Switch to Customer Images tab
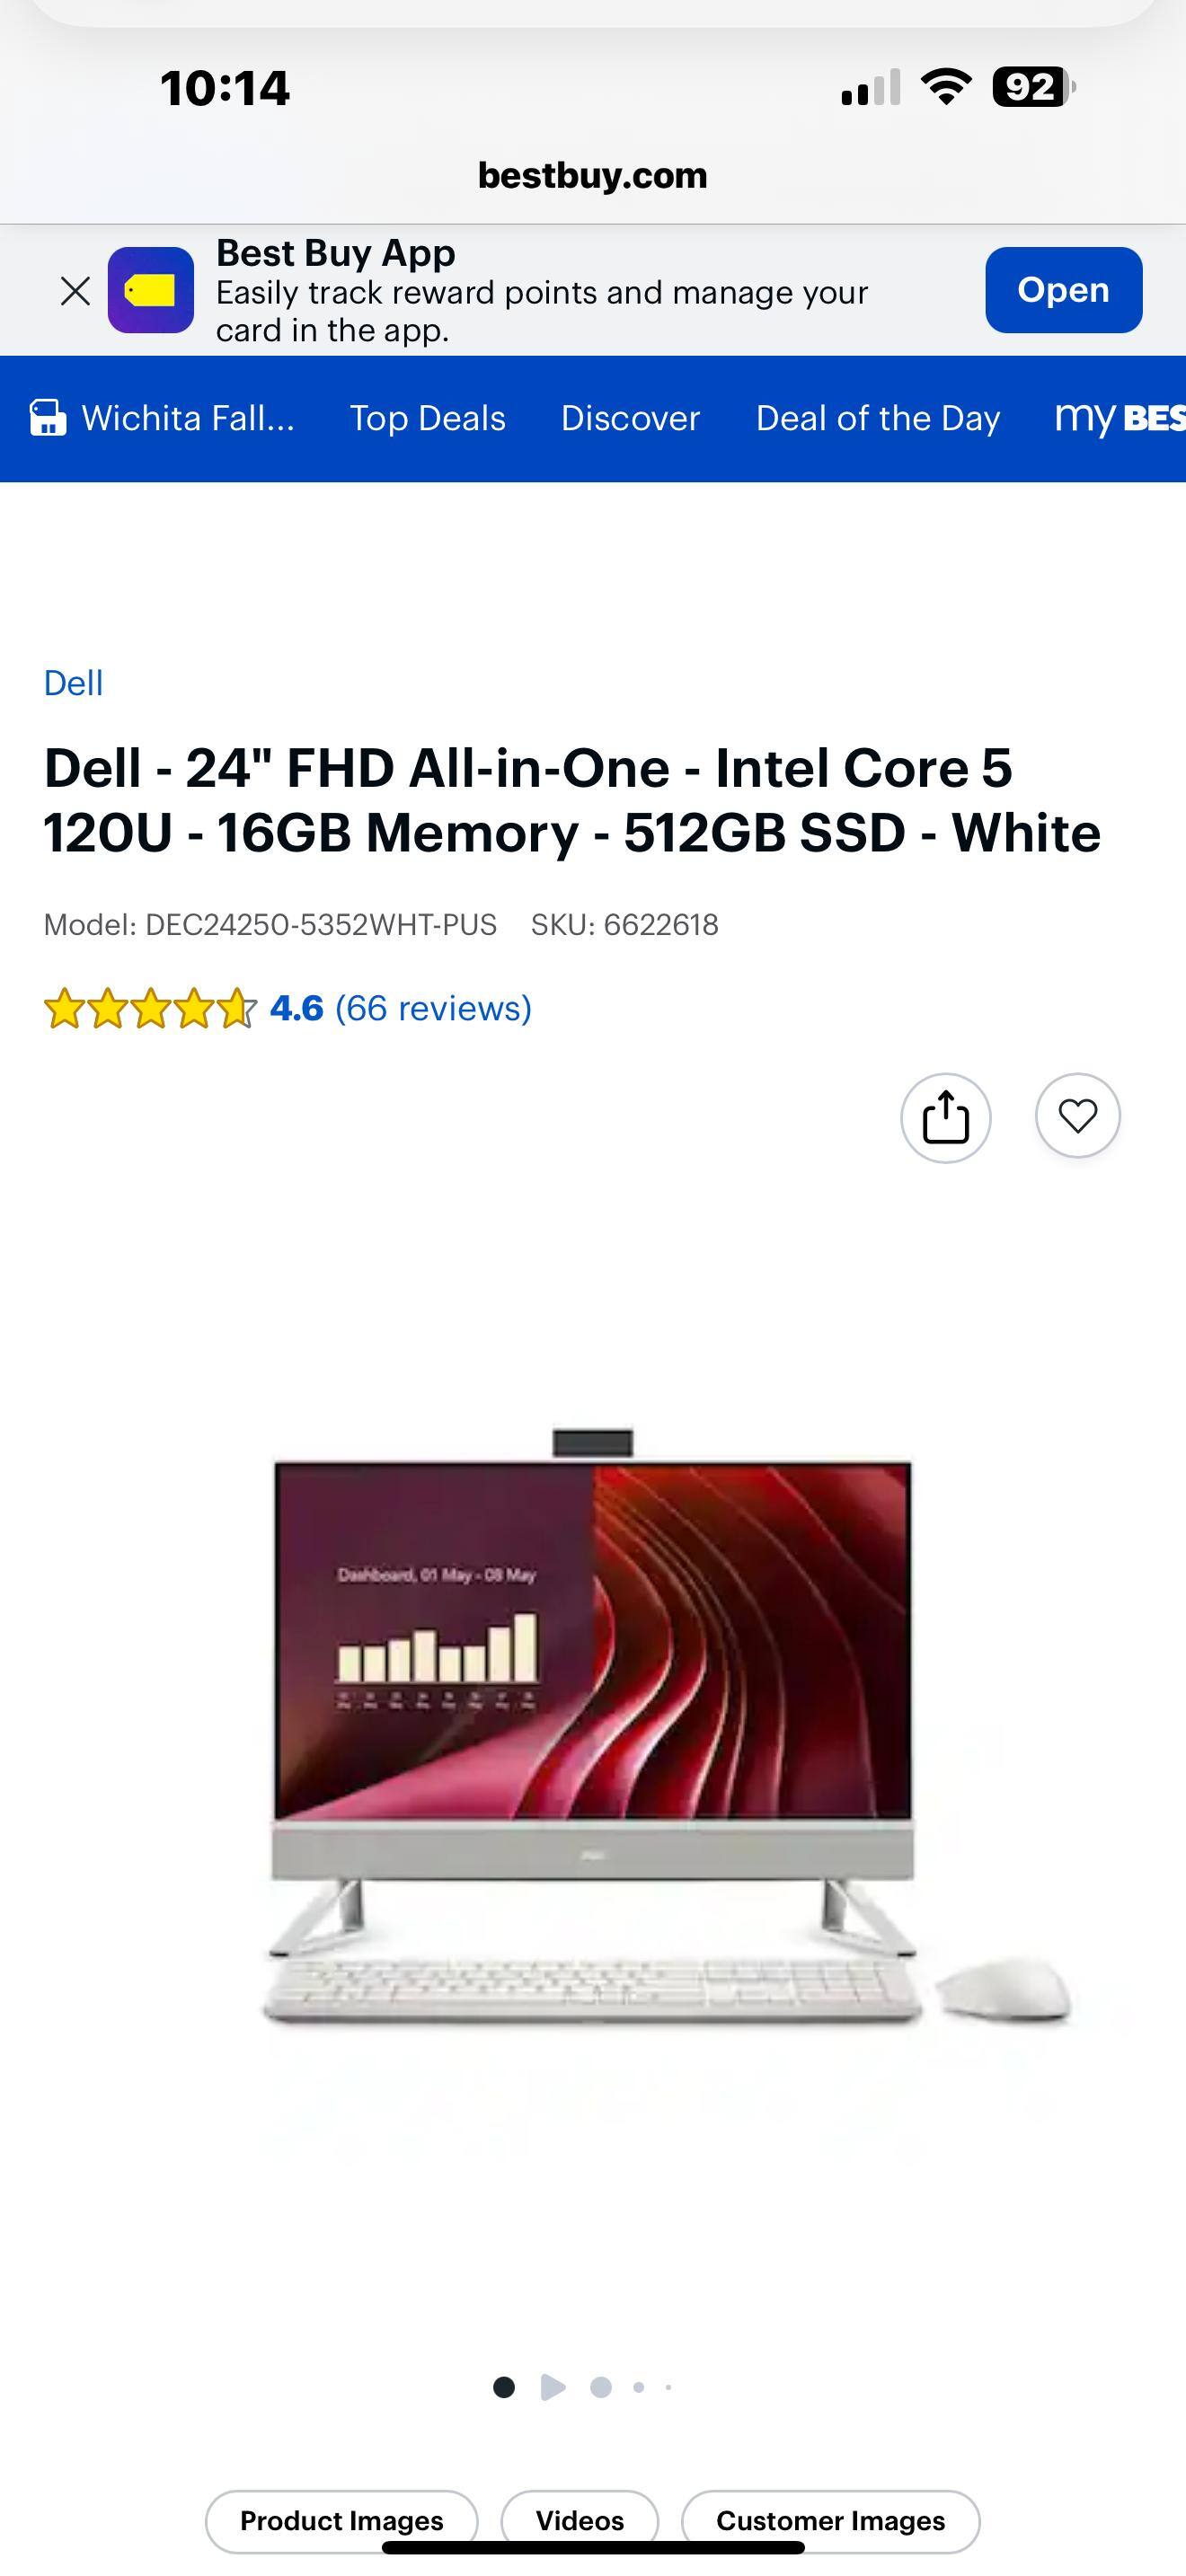Viewport: 1186px width, 2576px height. [x=830, y=2521]
